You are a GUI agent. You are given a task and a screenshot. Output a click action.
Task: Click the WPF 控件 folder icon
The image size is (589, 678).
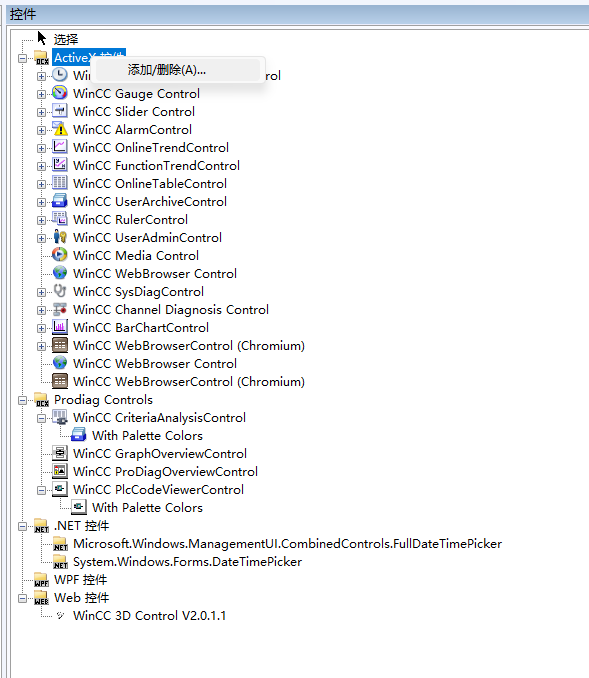coord(41,580)
